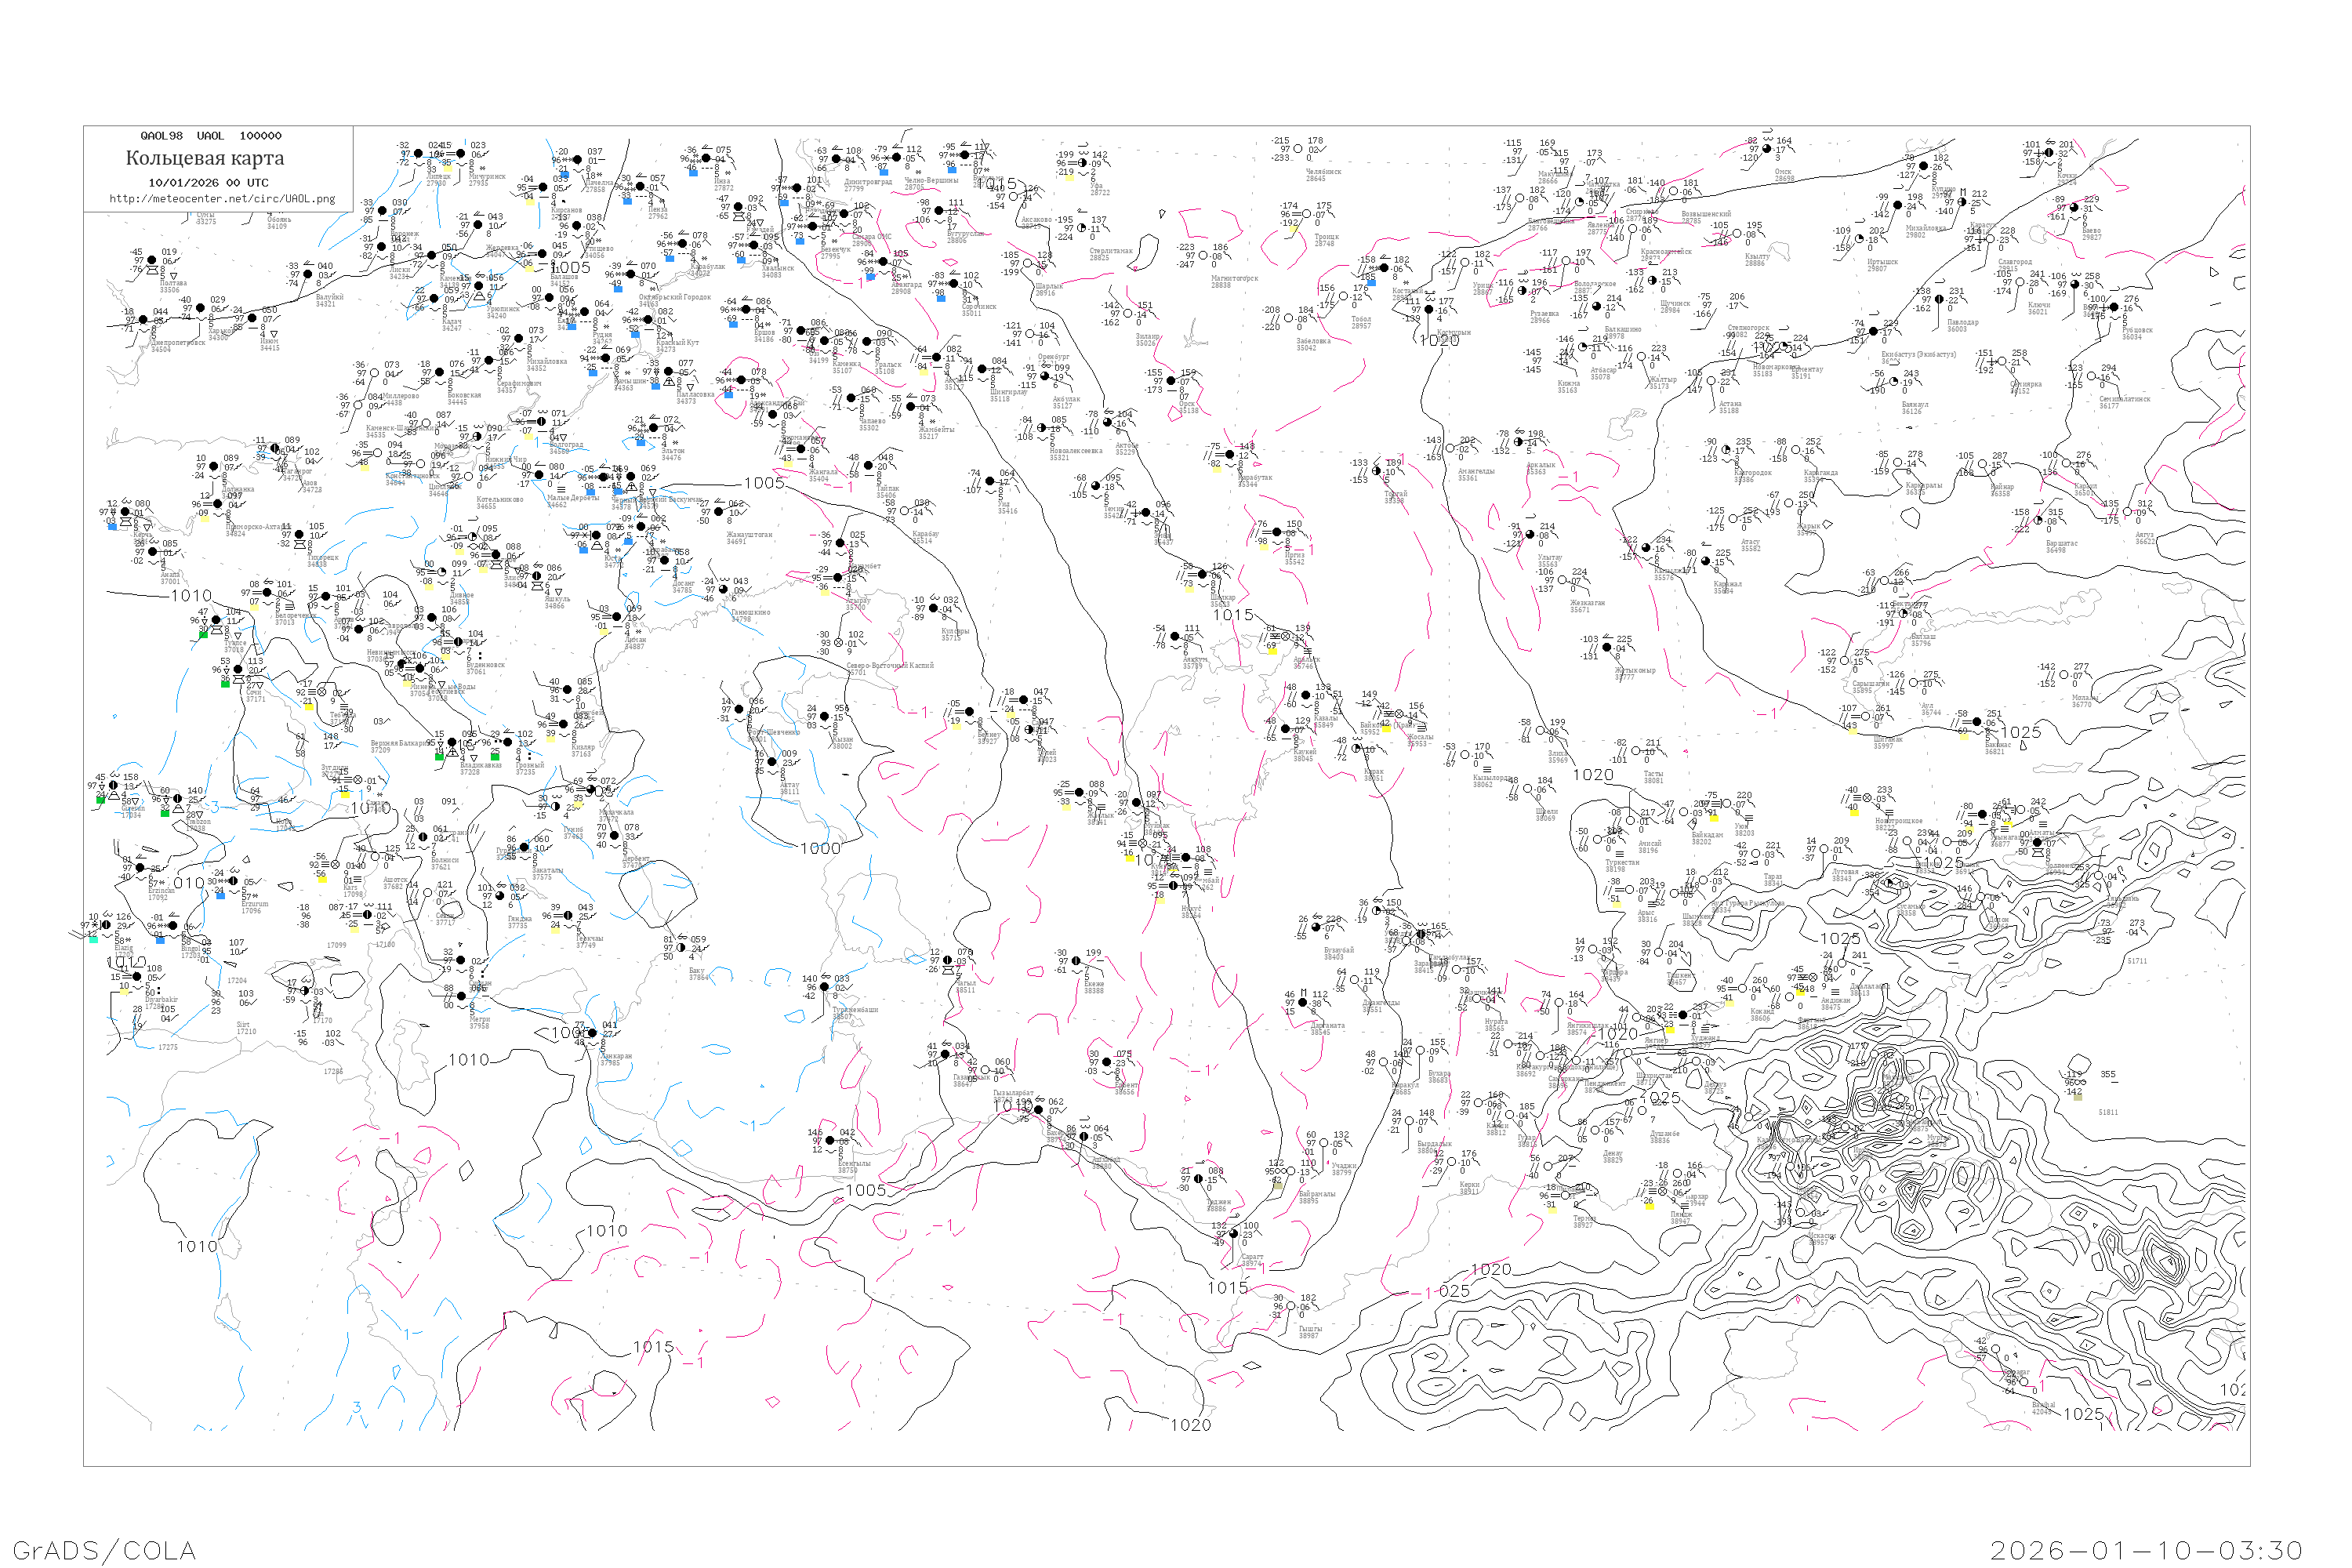Click the filled station circle at Полтава
The width and height of the screenshot is (2352, 1568).
[152, 261]
